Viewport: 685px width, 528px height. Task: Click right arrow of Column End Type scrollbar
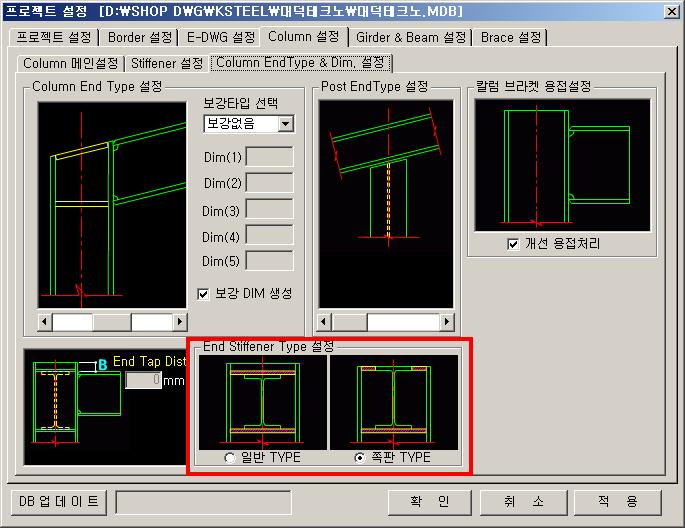coord(180,322)
